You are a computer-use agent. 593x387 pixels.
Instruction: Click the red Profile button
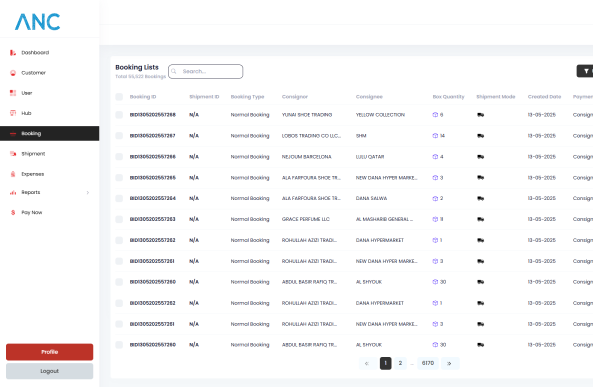click(x=50, y=352)
